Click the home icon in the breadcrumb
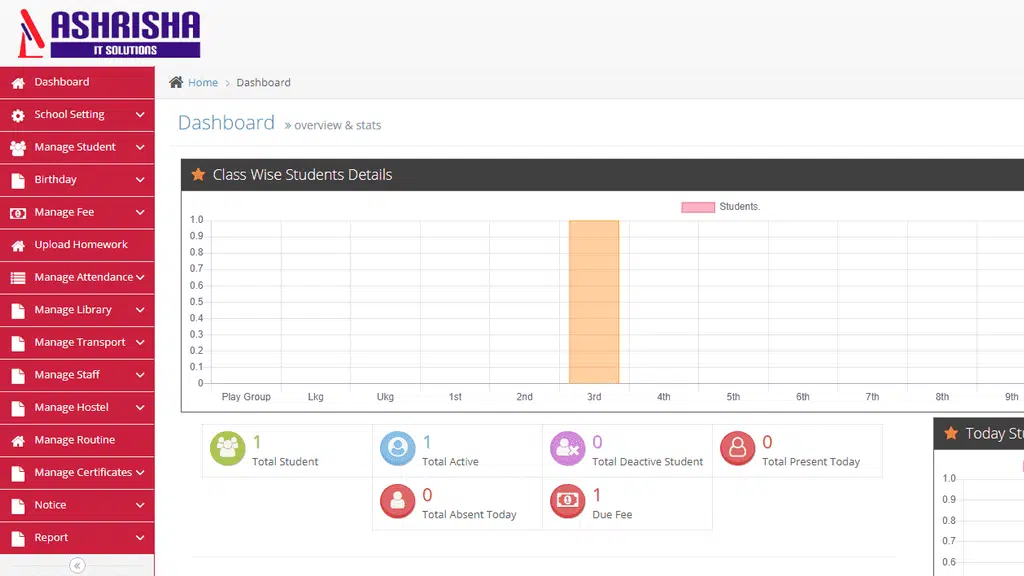Screen dimensions: 1024x576 tap(176, 82)
